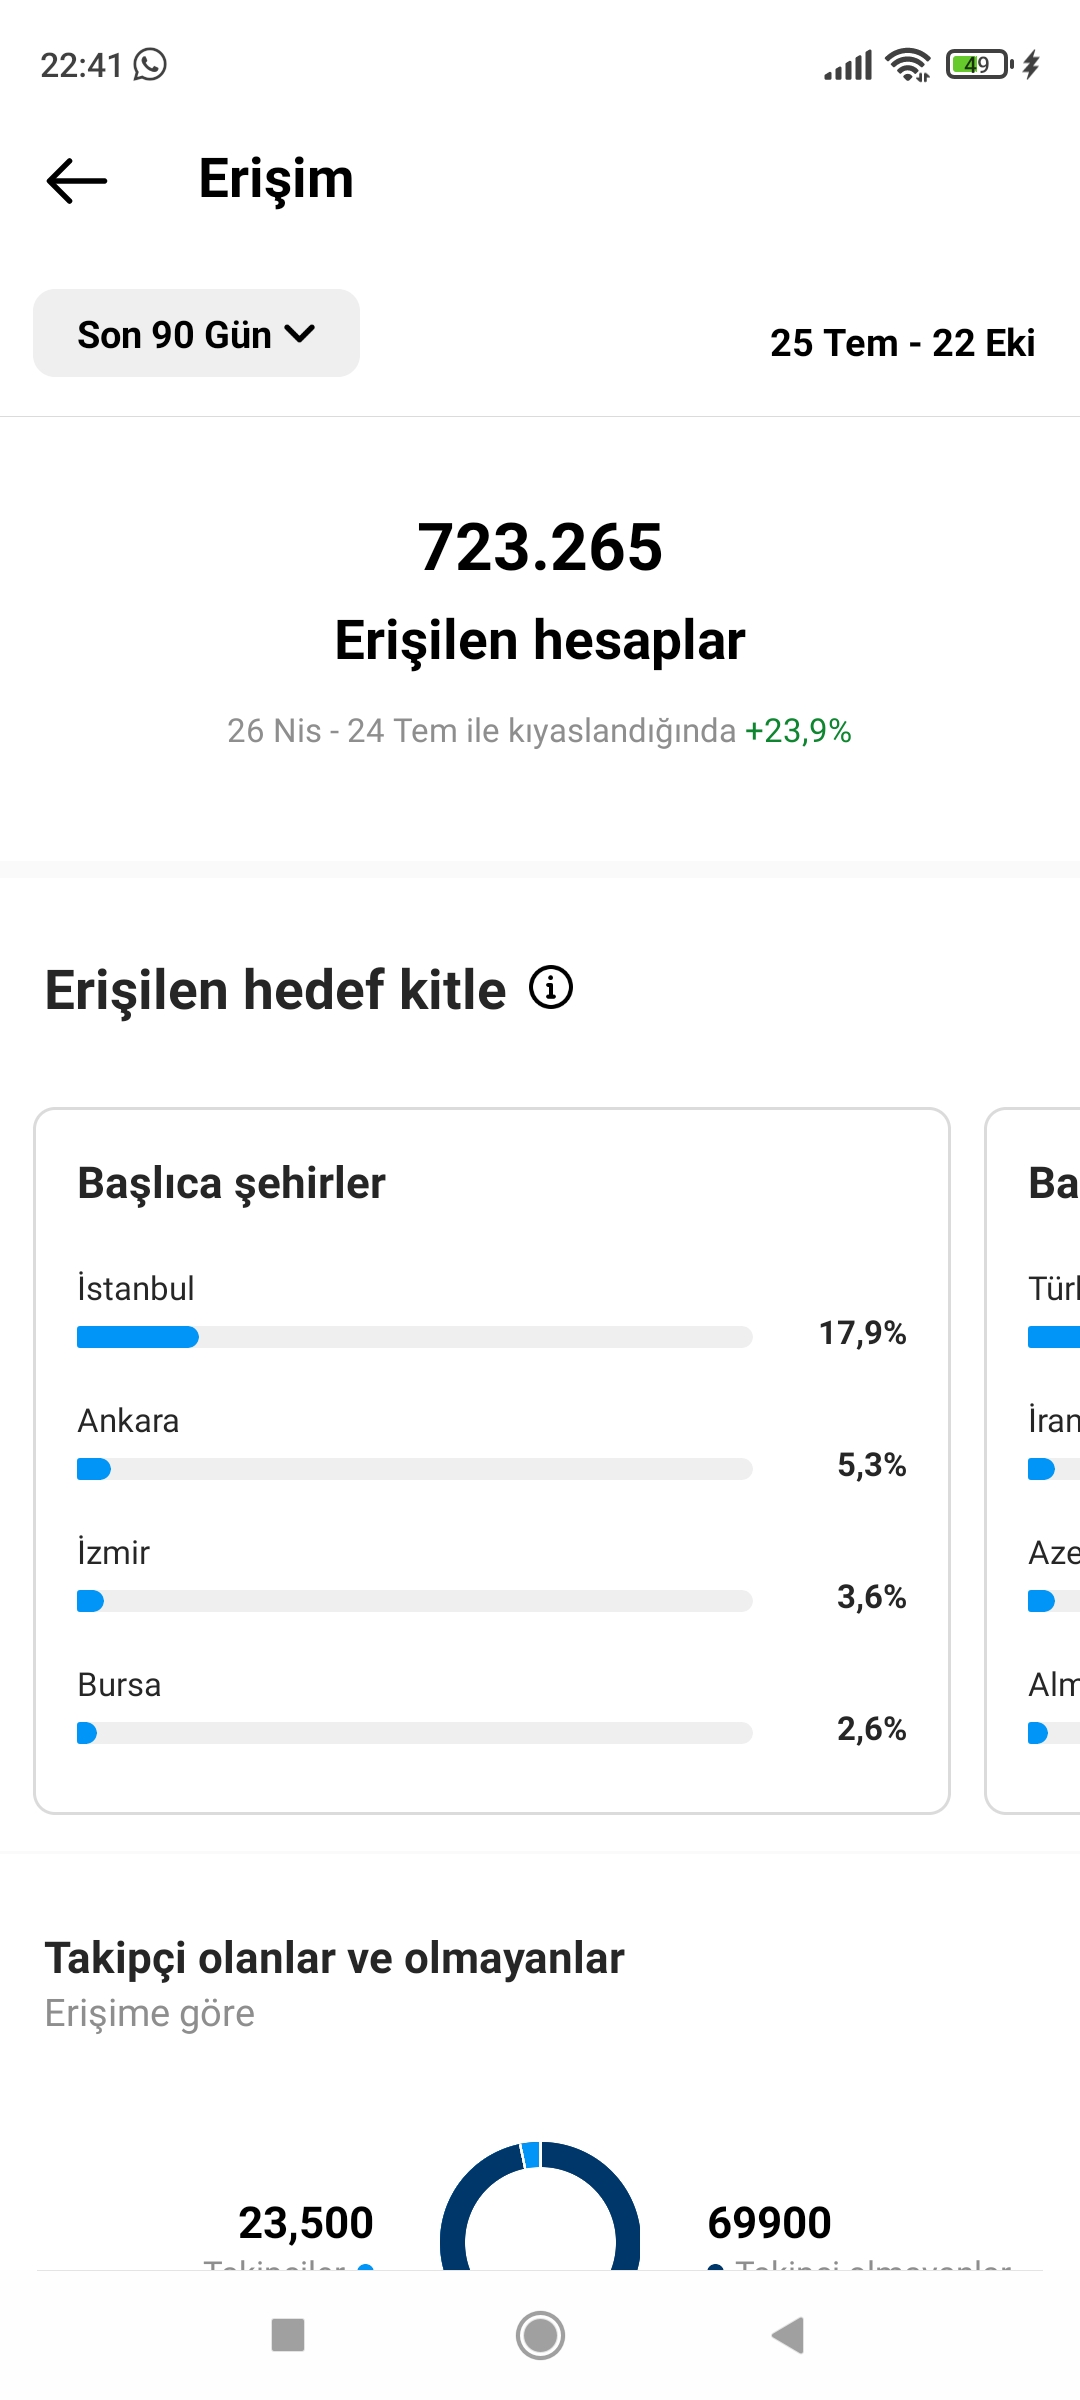Open the Son 90 Gün dropdown
1080x2400 pixels.
(x=196, y=334)
